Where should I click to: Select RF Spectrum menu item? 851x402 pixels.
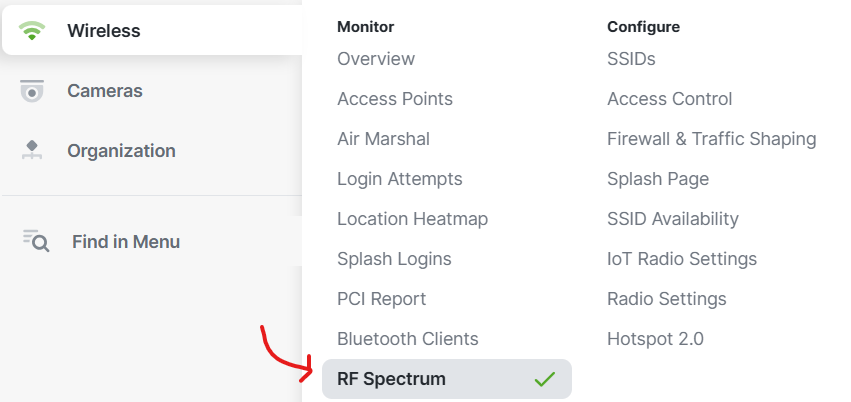click(x=447, y=379)
